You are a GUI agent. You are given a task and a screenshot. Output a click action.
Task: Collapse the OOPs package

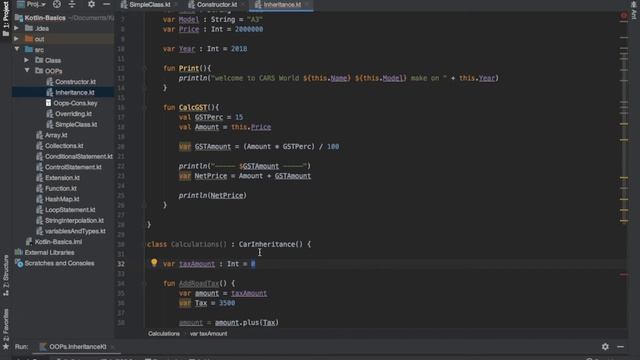click(27, 71)
